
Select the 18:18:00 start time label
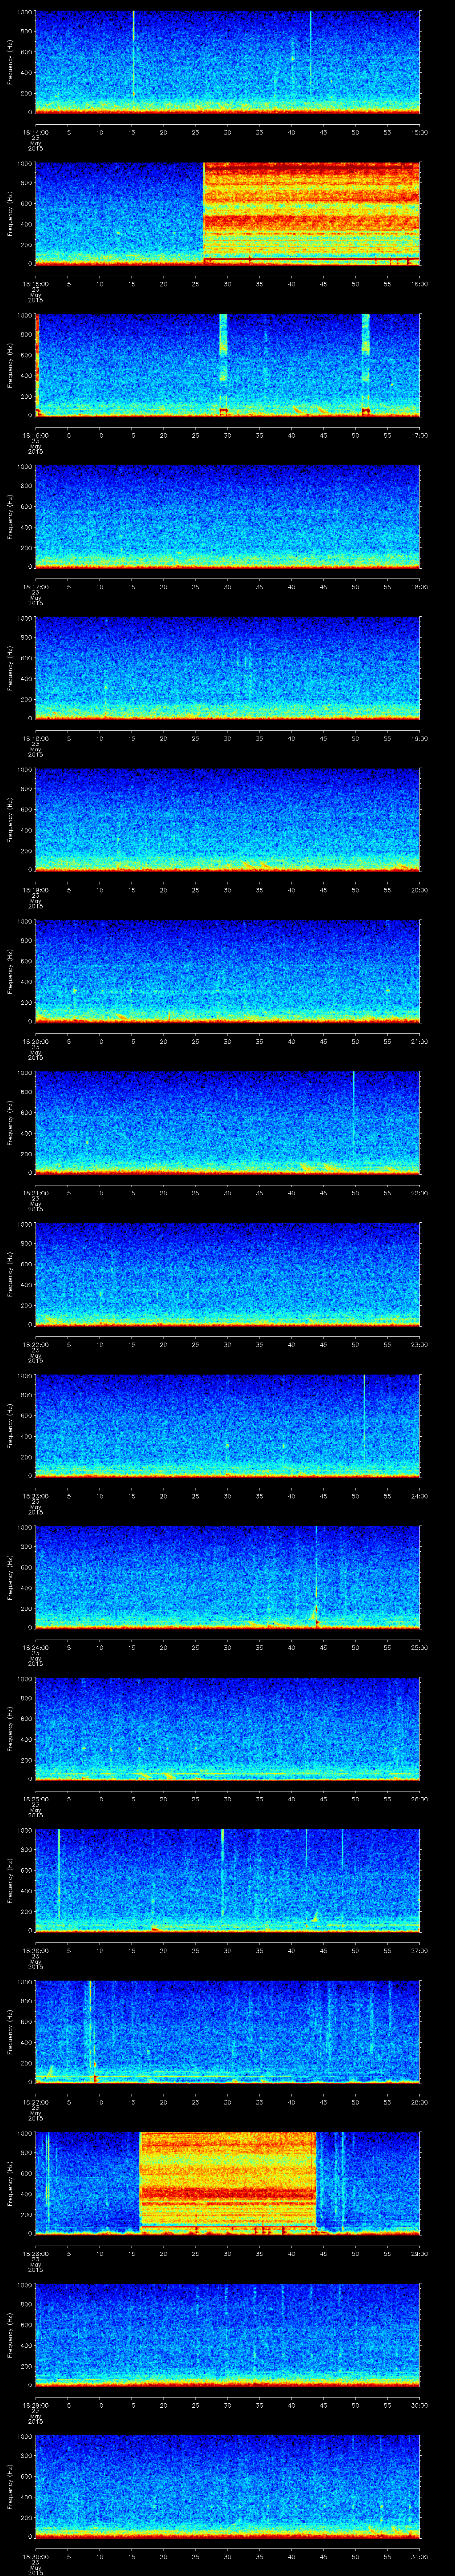coord(35,739)
